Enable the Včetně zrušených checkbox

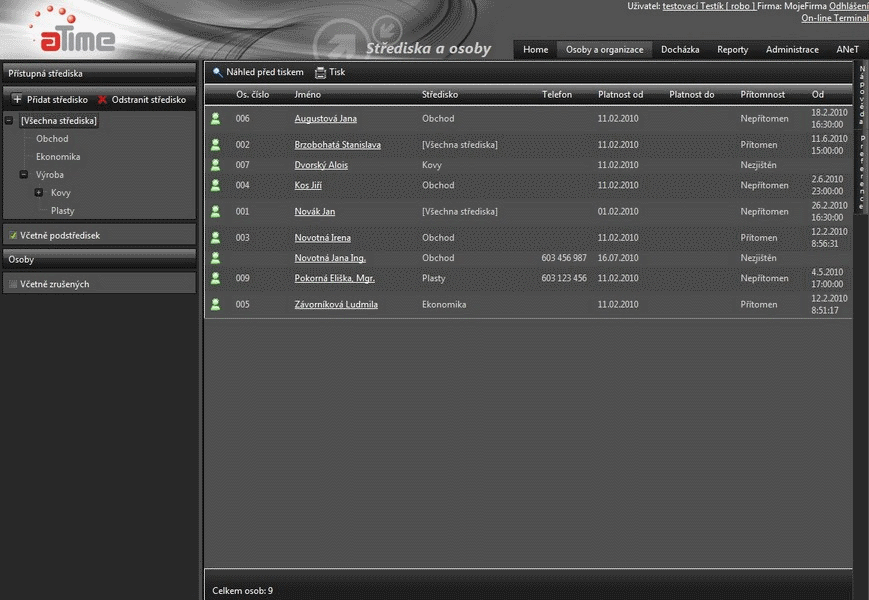(x=13, y=284)
